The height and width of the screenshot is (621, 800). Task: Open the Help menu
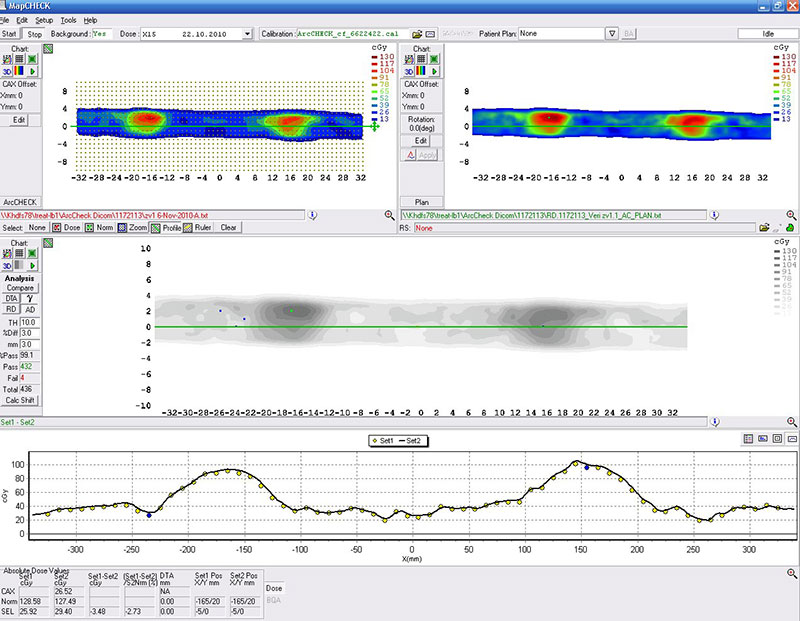coord(90,20)
